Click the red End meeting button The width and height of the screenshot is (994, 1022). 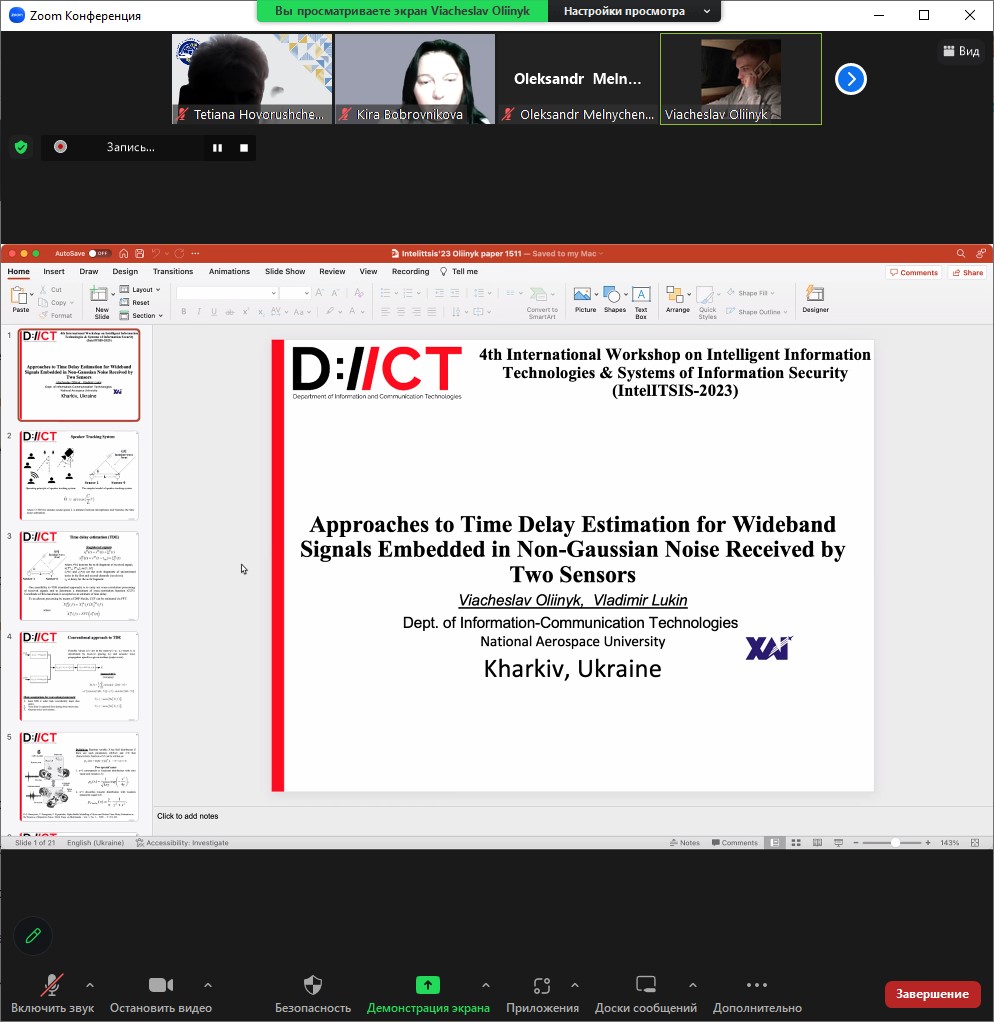tap(932, 994)
